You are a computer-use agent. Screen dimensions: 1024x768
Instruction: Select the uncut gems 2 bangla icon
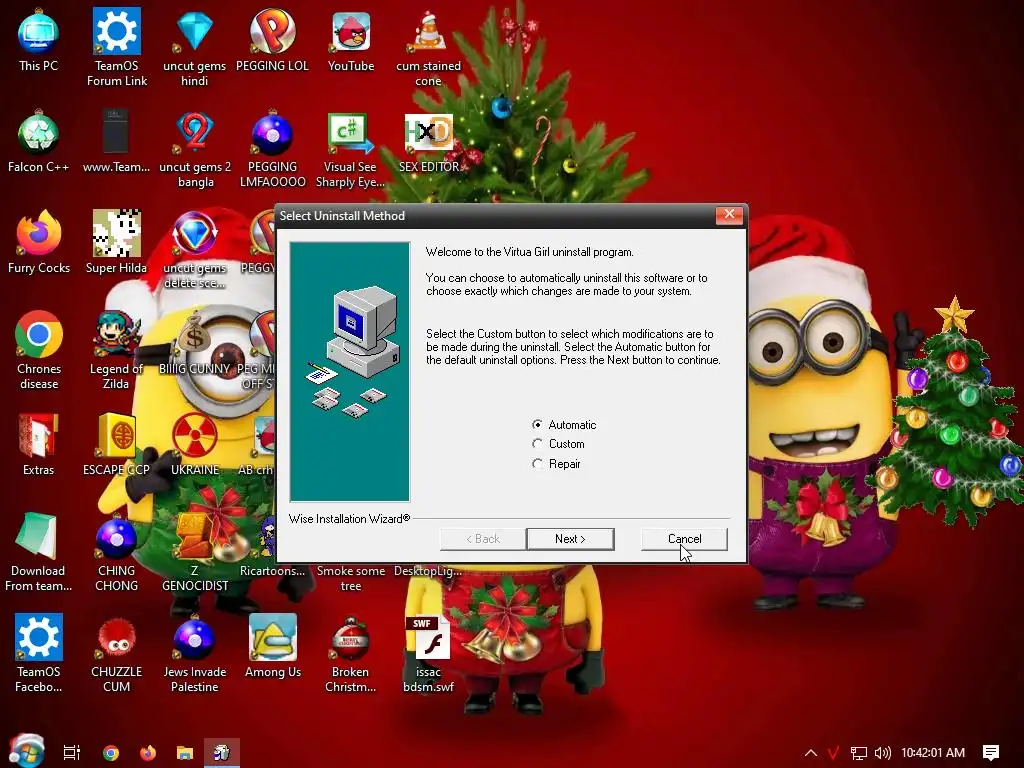[x=195, y=149]
